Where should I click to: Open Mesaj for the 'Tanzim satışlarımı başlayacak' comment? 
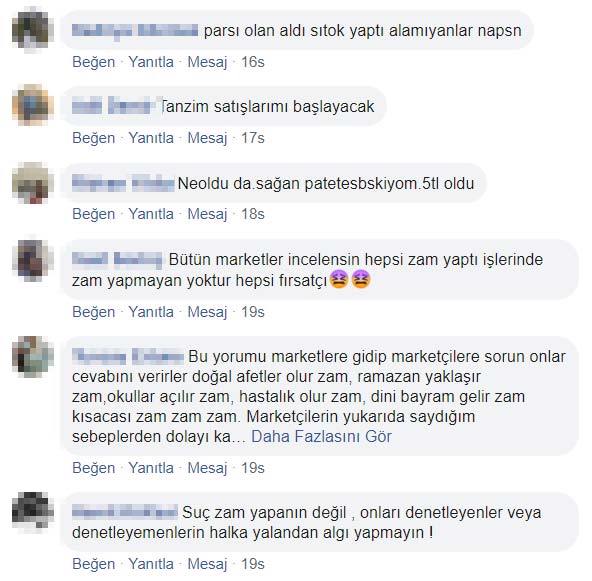tap(207, 138)
